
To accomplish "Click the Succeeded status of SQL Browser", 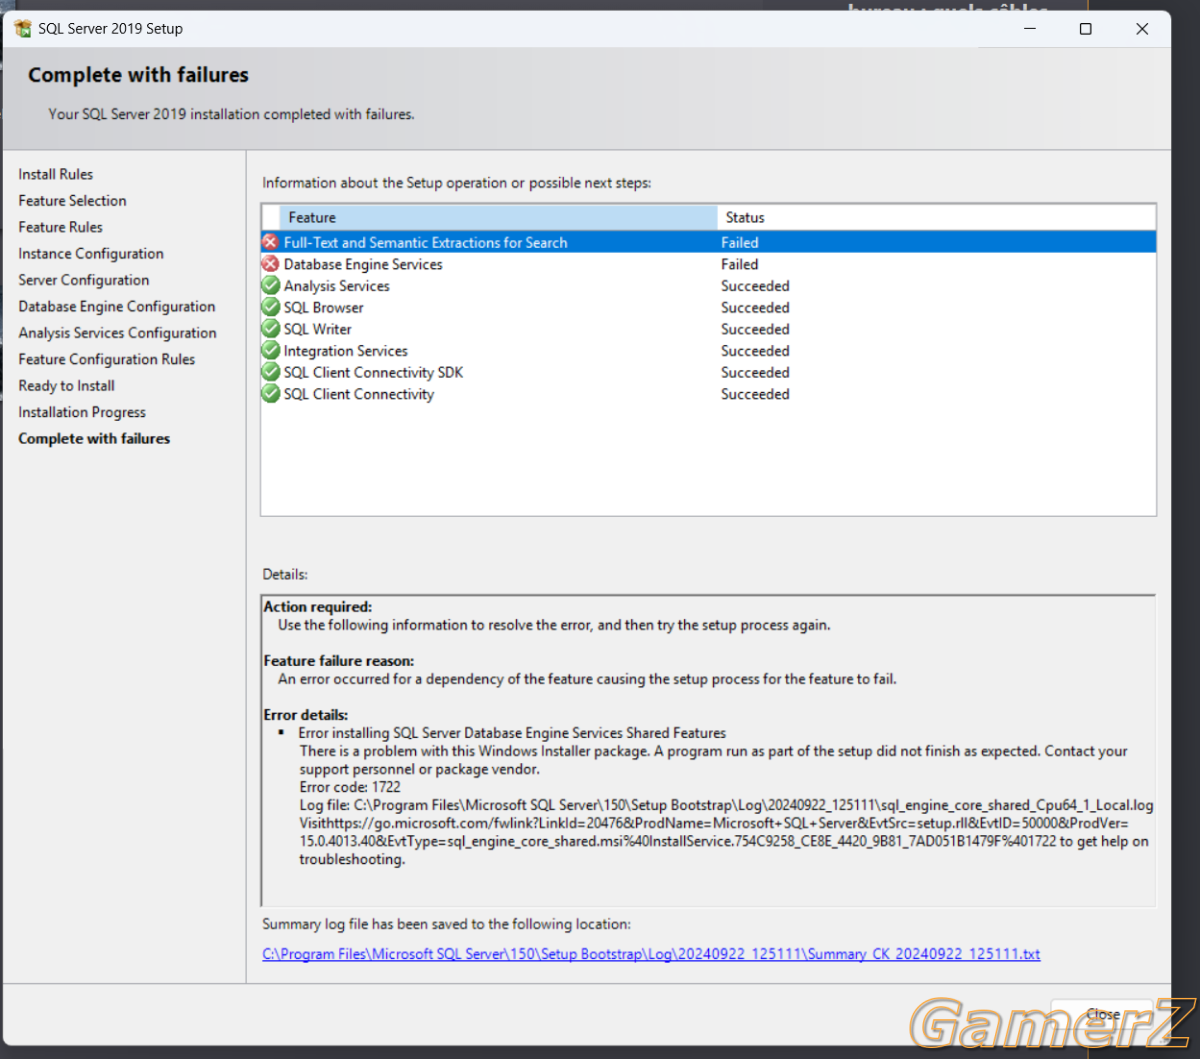I will (755, 308).
